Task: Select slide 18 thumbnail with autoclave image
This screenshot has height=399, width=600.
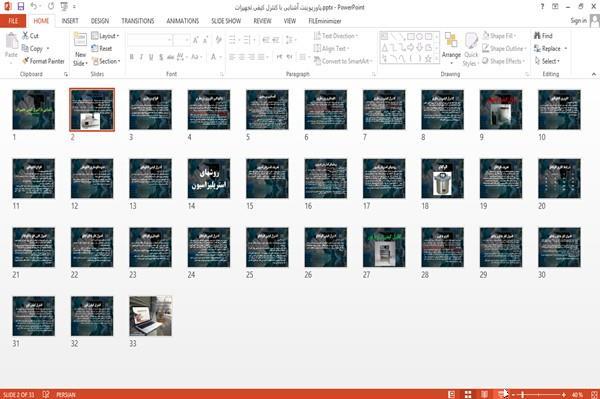Action: tap(442, 179)
